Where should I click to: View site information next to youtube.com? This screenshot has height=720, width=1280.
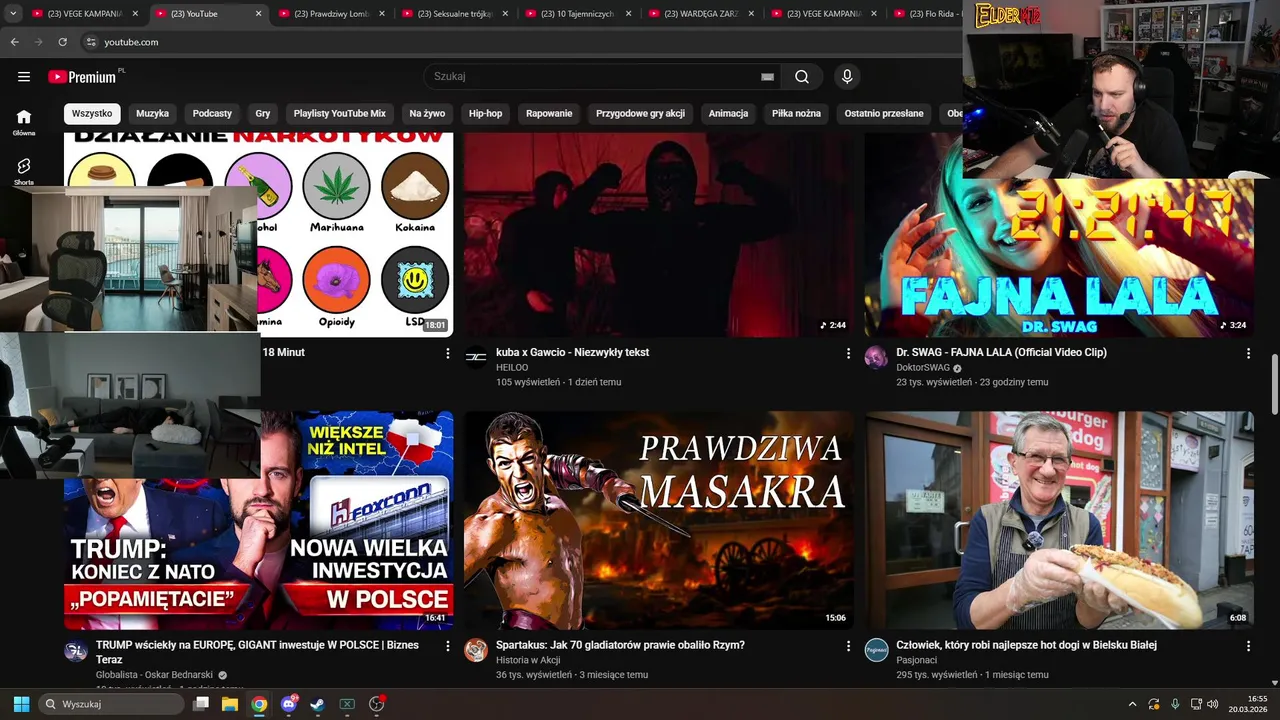click(x=91, y=42)
